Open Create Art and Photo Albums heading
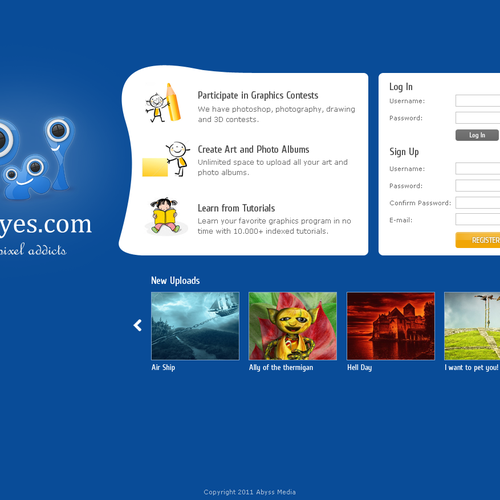500x500 pixels. [253, 149]
